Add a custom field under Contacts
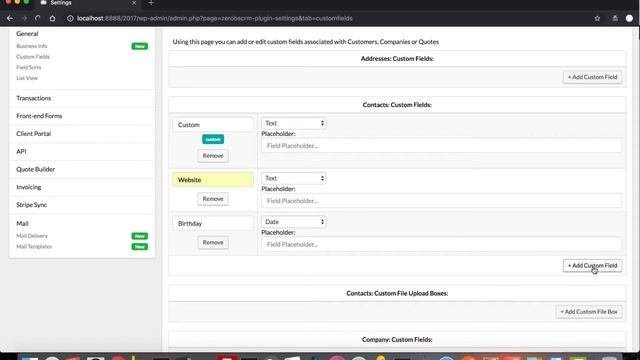 [x=592, y=266]
